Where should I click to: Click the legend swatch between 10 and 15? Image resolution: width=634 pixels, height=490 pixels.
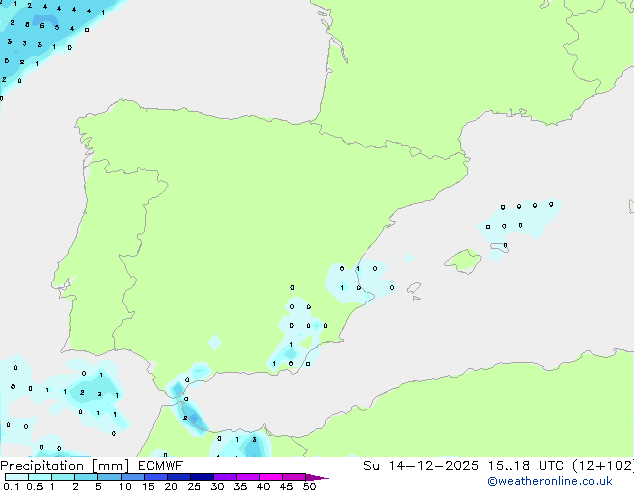coord(132,477)
